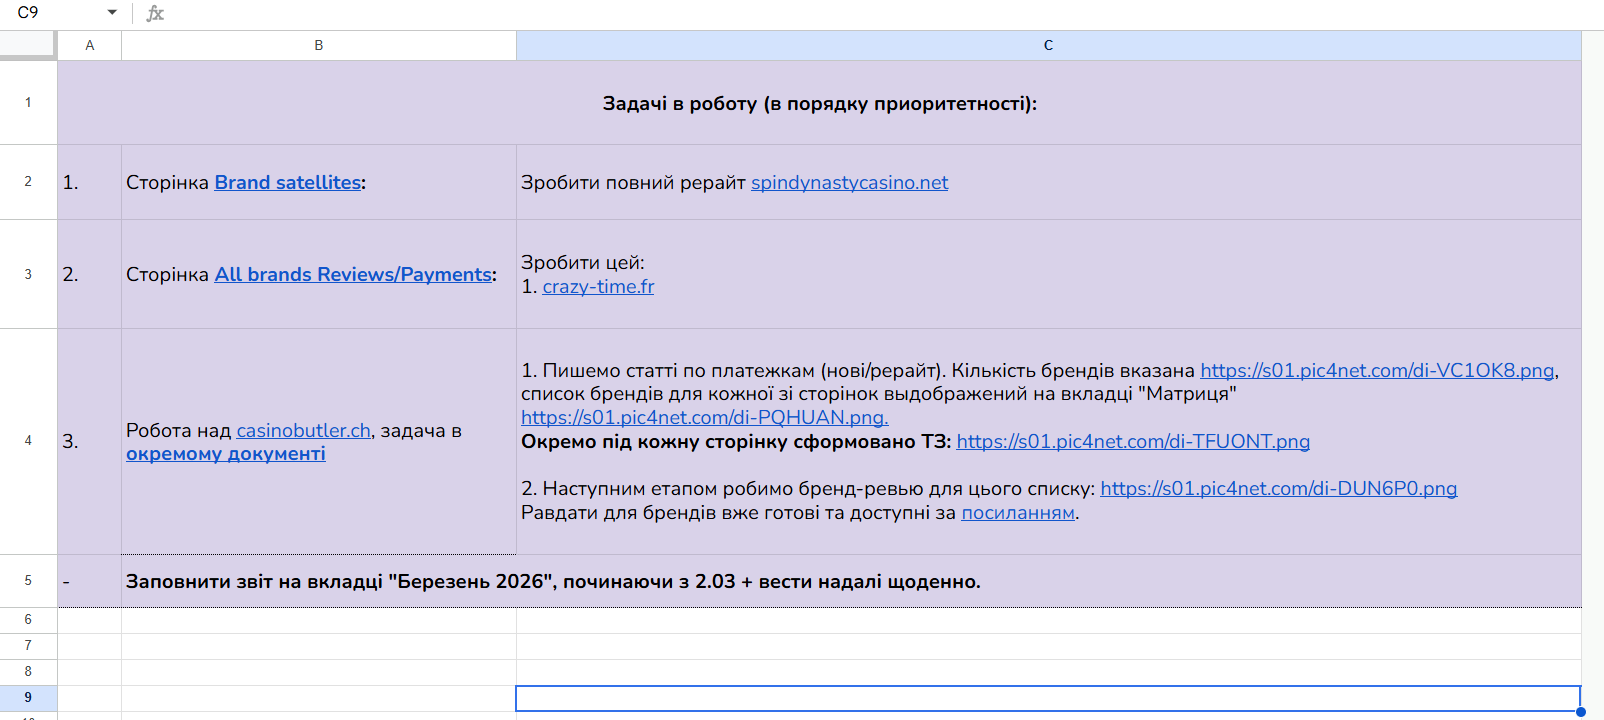The image size is (1604, 720).
Task: Open the di-PQHUAN.png link
Action: (705, 418)
